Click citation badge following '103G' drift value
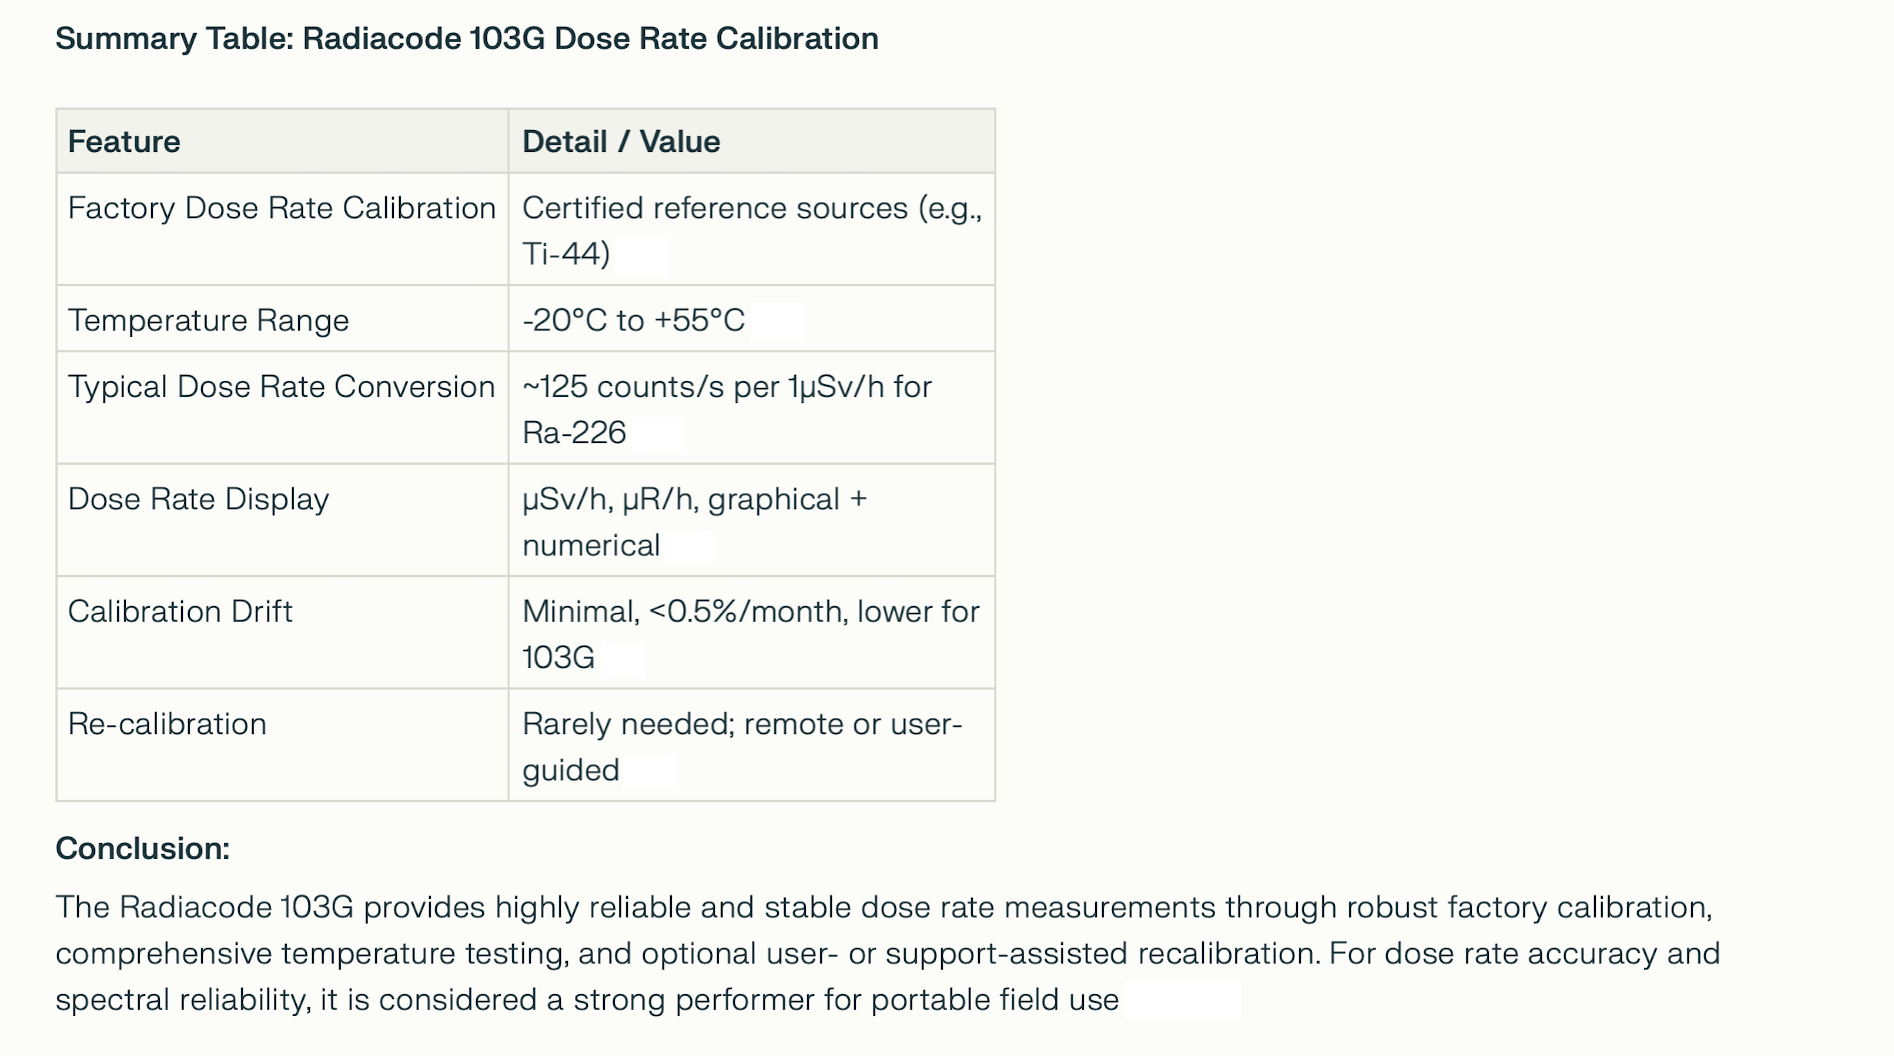Viewport: 1894px width, 1056px height. coord(622,658)
